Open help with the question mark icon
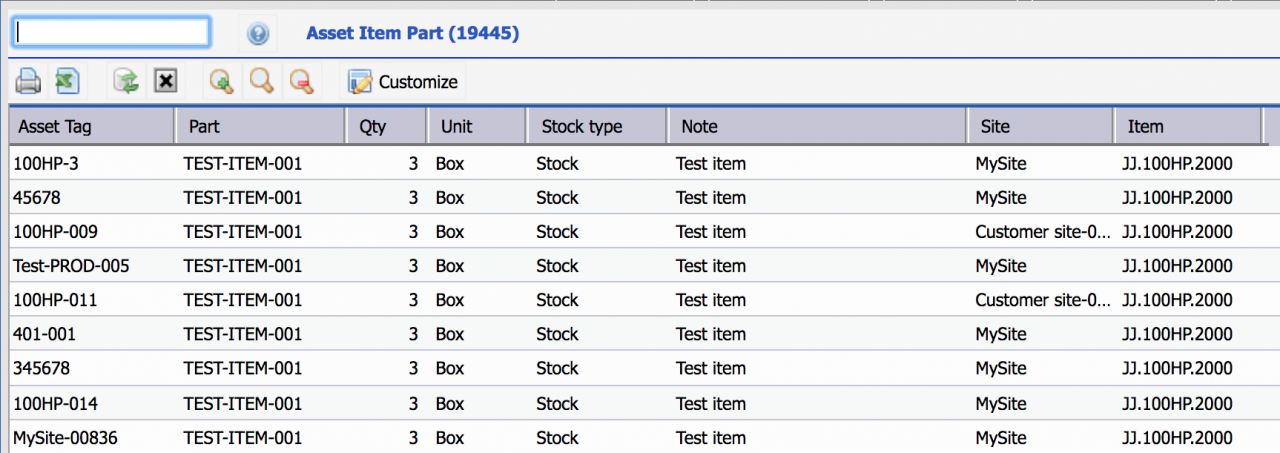The image size is (1280, 453). 258,34
